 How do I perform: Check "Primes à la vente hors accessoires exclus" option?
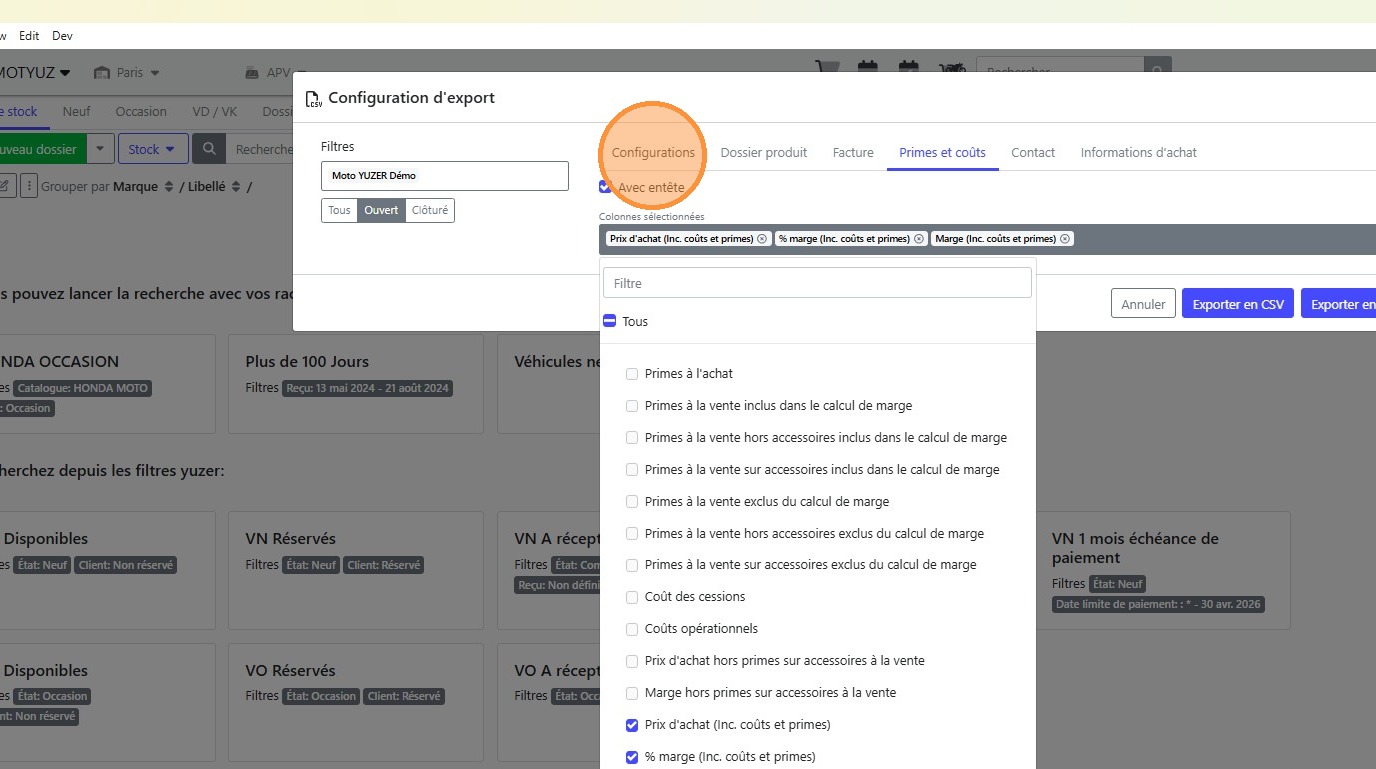click(632, 534)
